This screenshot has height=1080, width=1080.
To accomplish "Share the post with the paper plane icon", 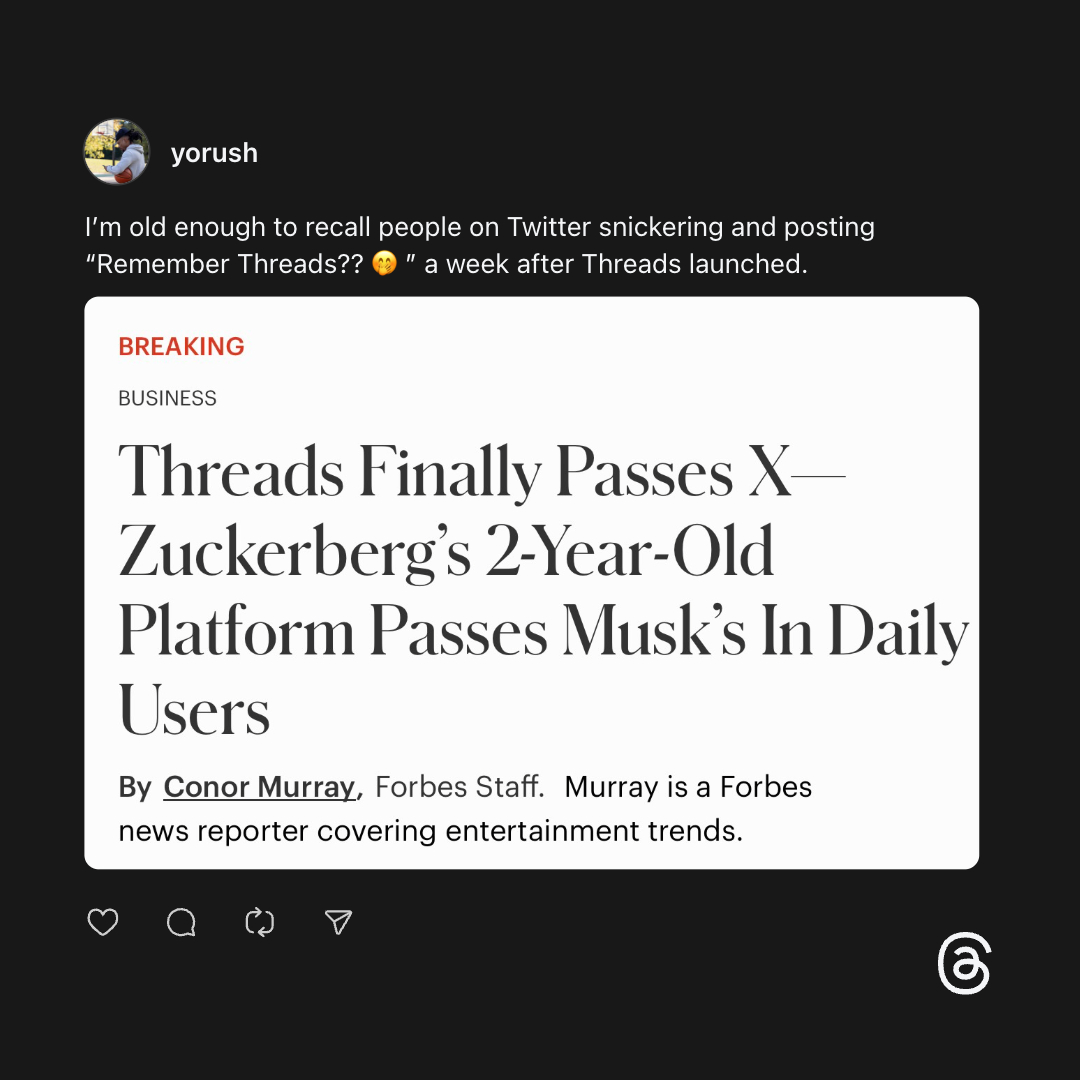I will click(339, 922).
